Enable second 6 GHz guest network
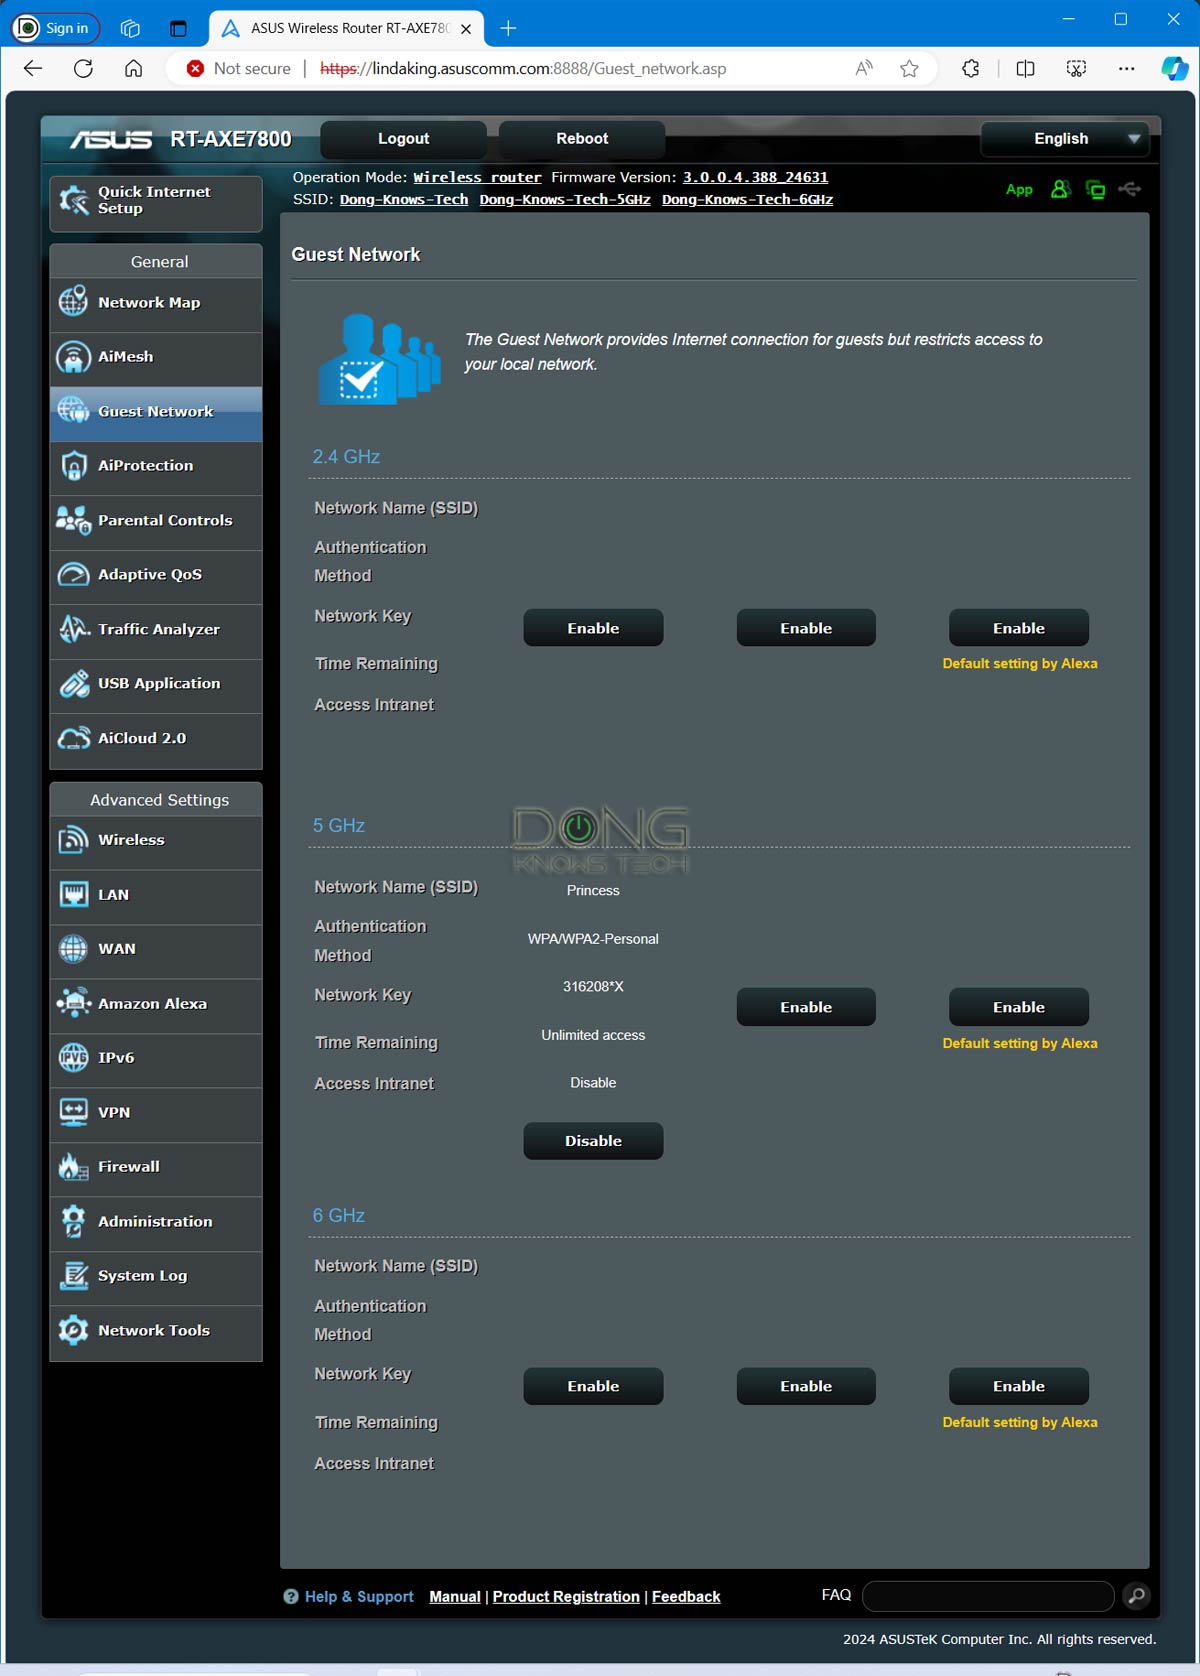1200x1676 pixels. (x=806, y=1386)
